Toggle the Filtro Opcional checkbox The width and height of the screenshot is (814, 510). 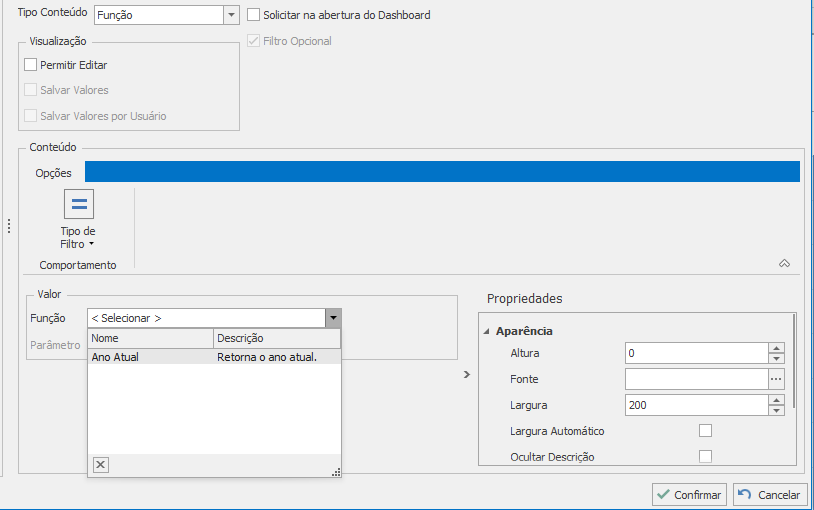point(253,41)
